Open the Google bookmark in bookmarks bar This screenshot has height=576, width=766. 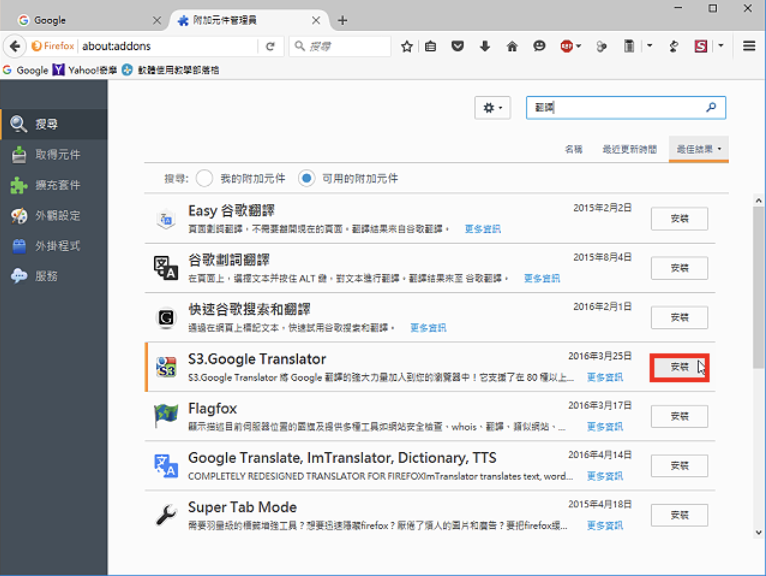click(x=25, y=70)
